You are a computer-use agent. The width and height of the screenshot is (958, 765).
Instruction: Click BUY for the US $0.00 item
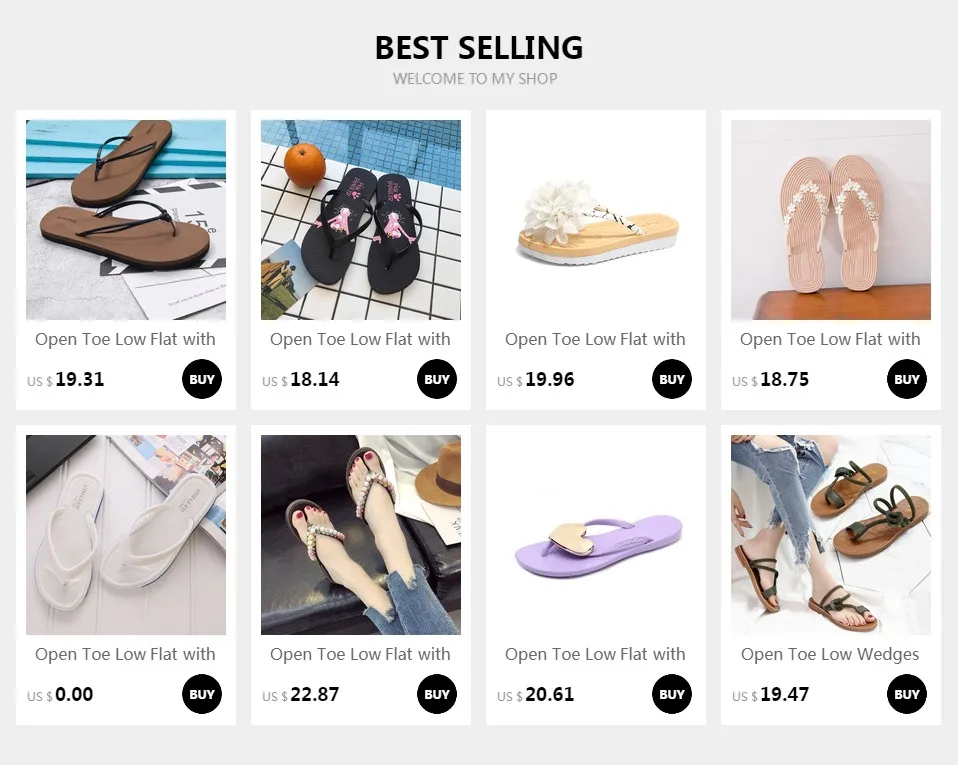click(x=202, y=695)
